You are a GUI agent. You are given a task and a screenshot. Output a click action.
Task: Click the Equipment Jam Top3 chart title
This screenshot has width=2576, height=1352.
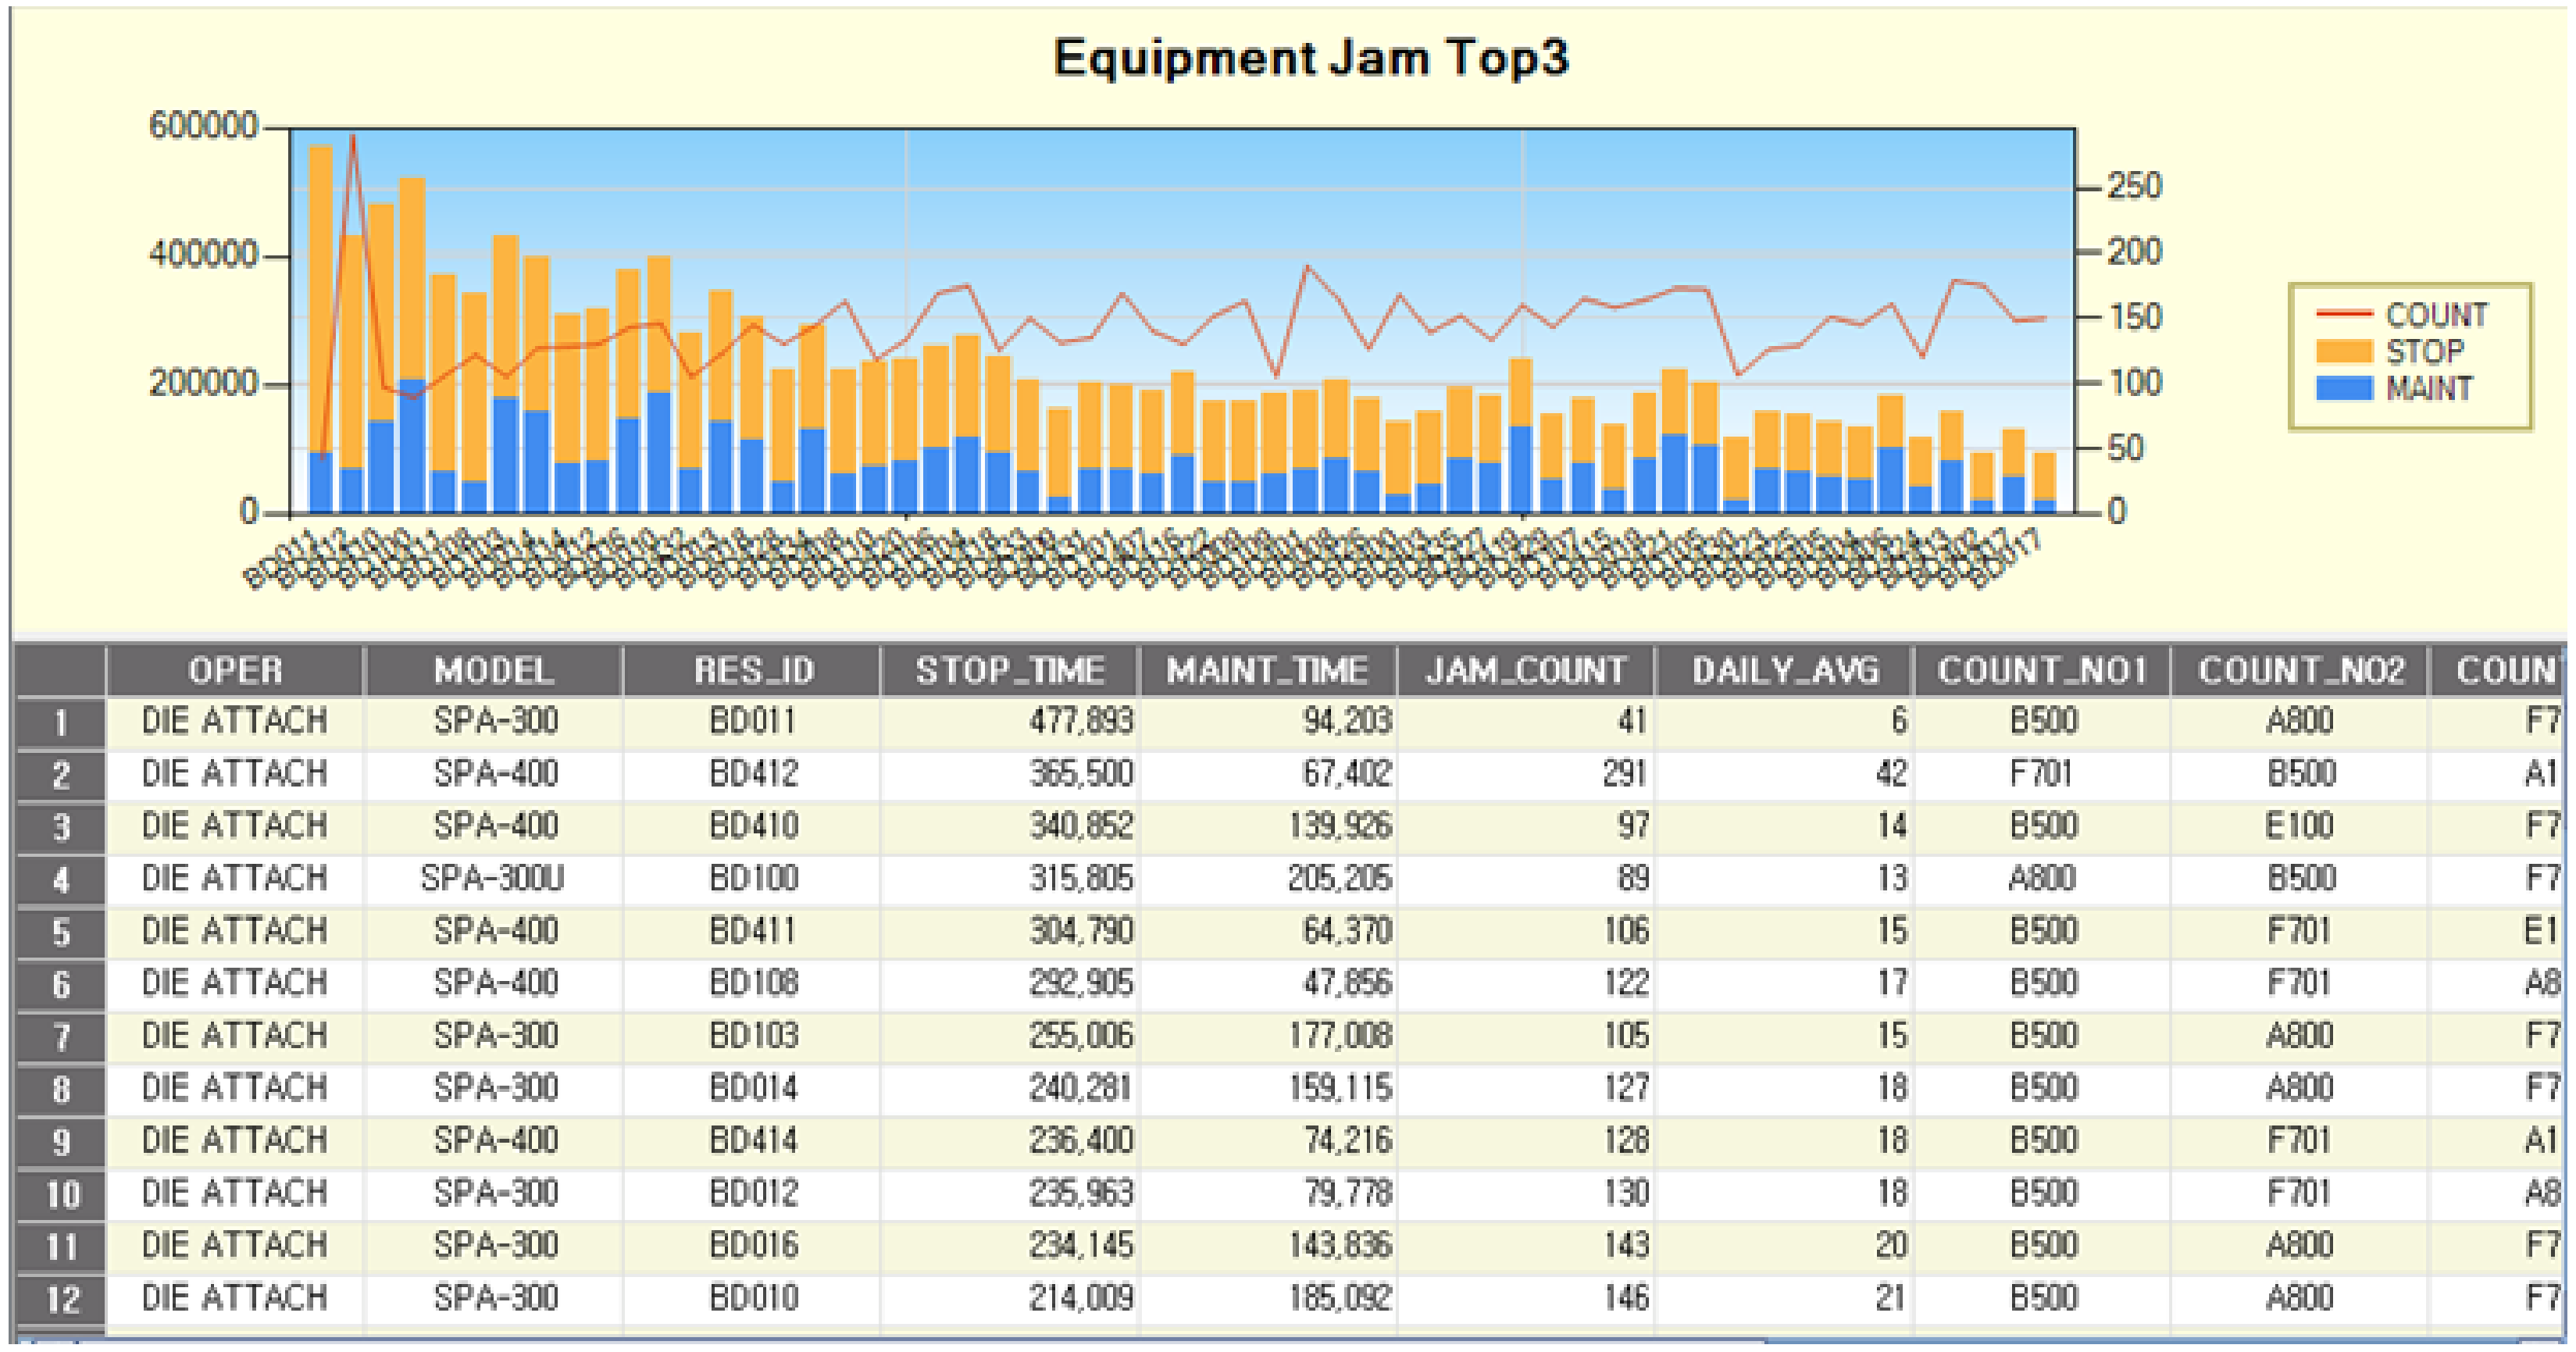coord(1311,58)
